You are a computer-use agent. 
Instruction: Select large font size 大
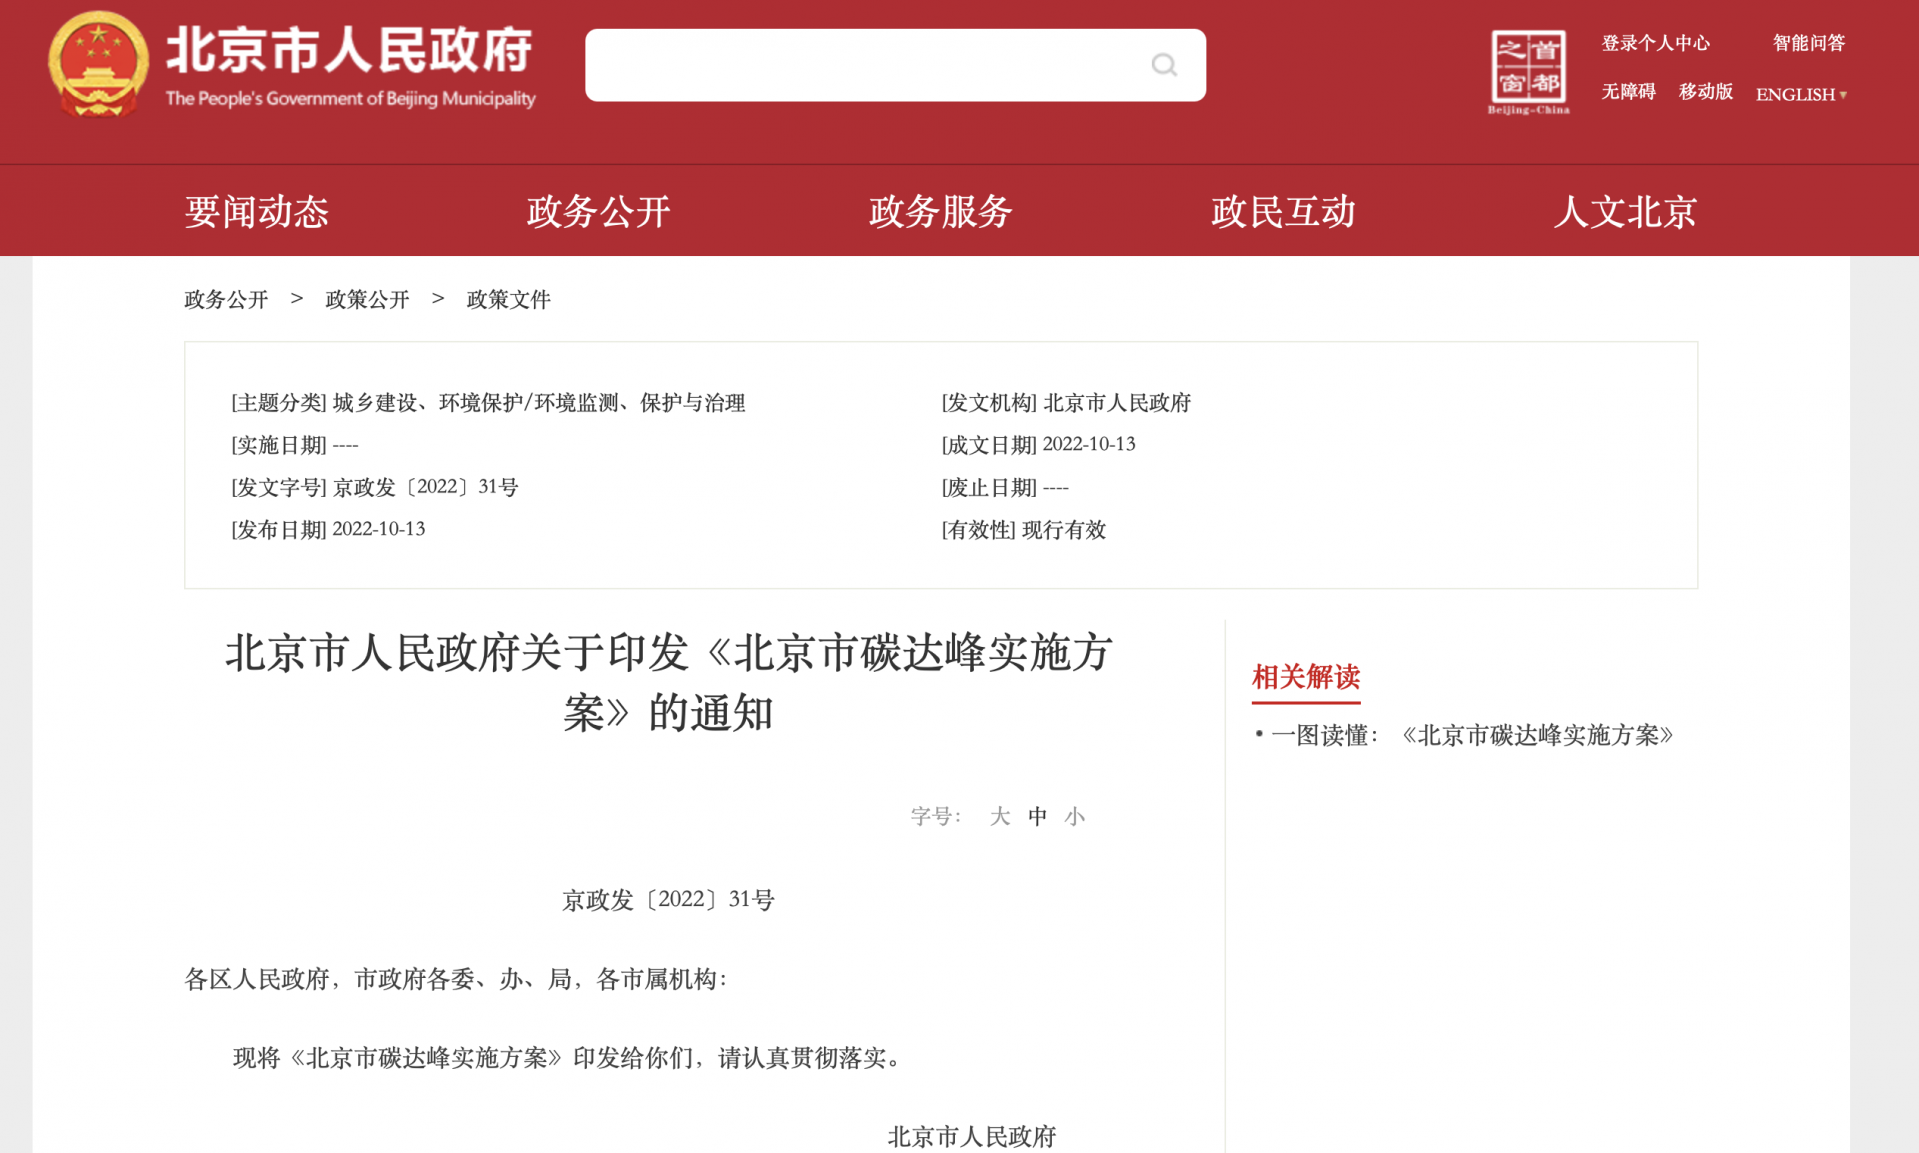999,816
